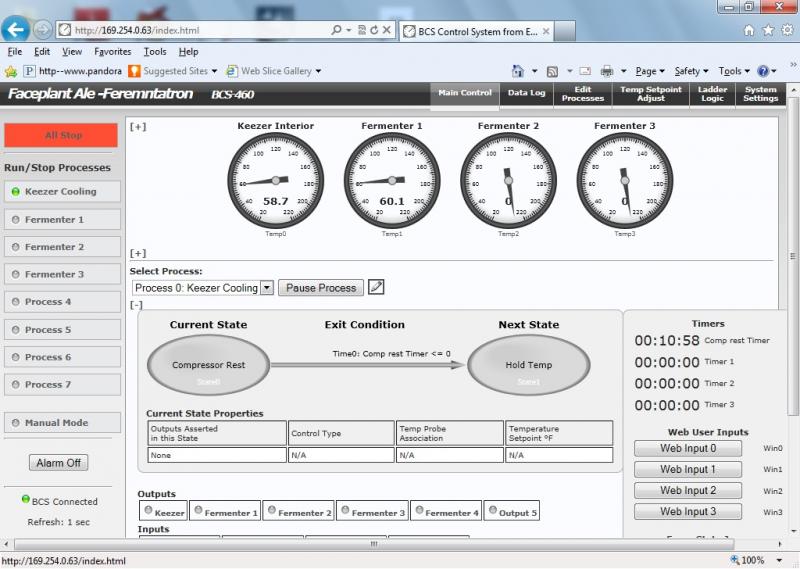Toggle Output 5
Screen dimensions: 800x569
(x=512, y=510)
